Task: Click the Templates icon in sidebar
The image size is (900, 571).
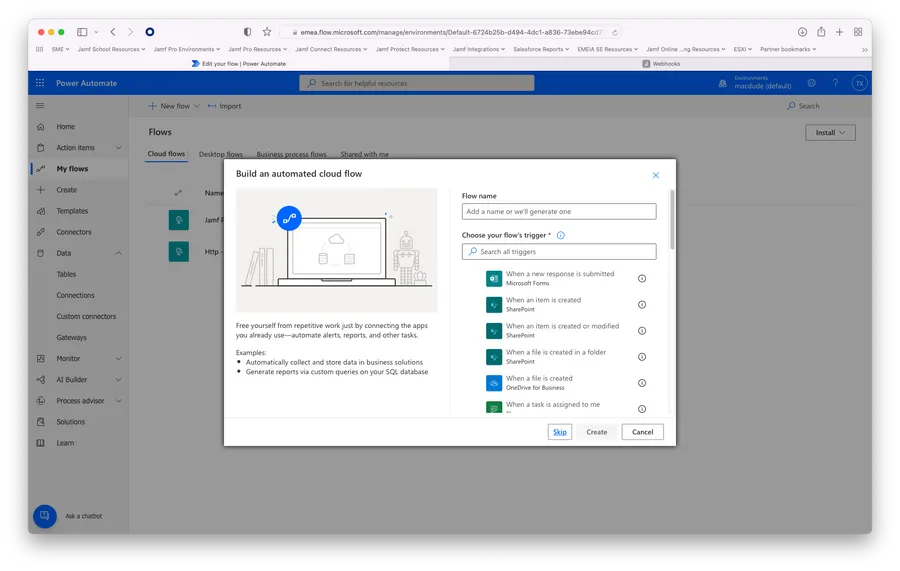Action: pyautogui.click(x=40, y=211)
